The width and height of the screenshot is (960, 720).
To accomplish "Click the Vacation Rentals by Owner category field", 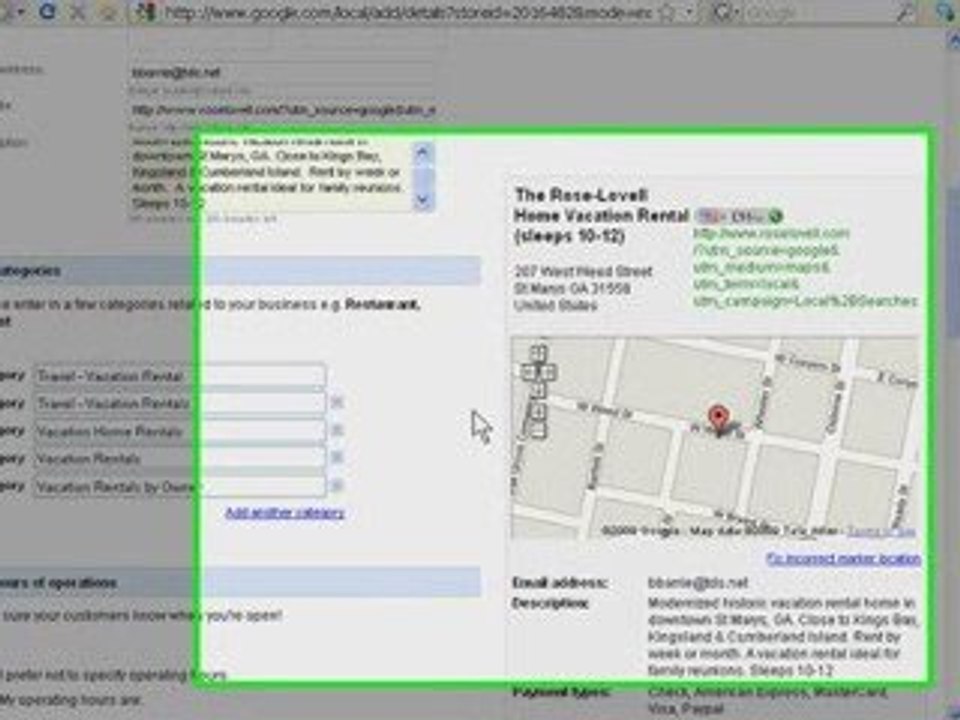I will click(x=179, y=486).
